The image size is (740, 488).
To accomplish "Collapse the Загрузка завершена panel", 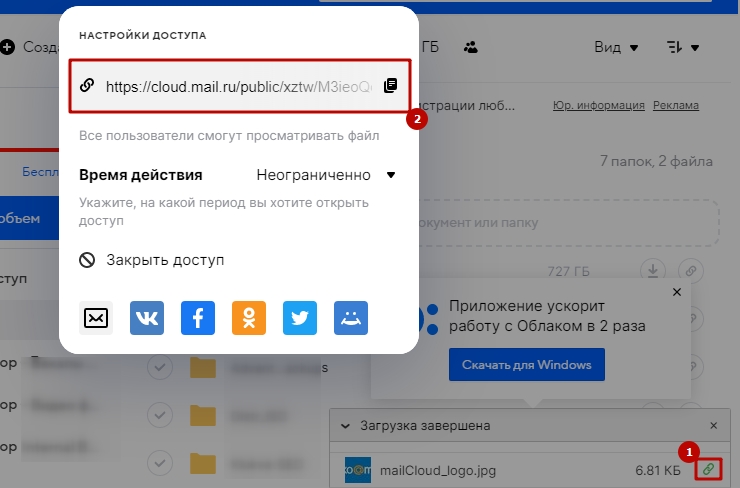I will tap(346, 425).
